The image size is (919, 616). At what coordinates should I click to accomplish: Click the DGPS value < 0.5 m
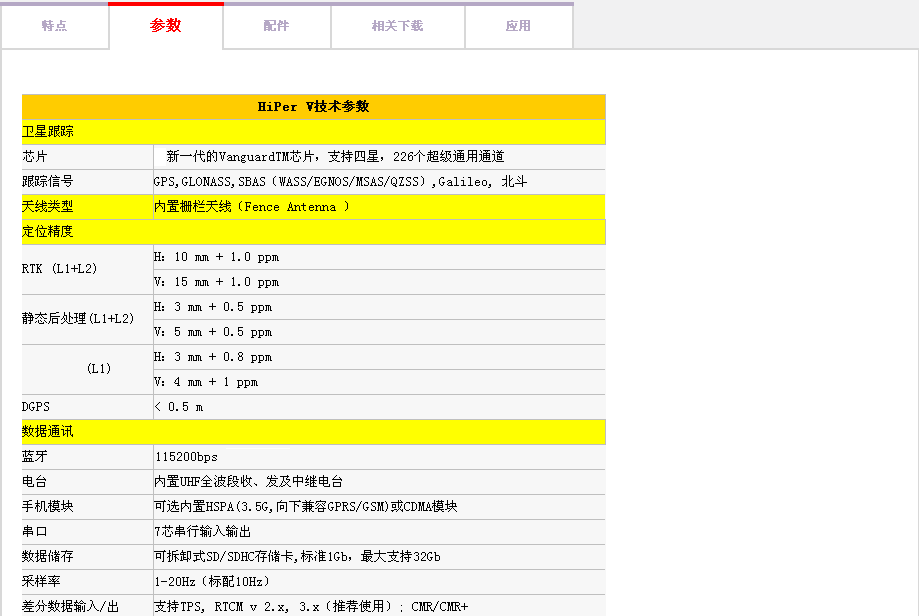[x=179, y=407]
